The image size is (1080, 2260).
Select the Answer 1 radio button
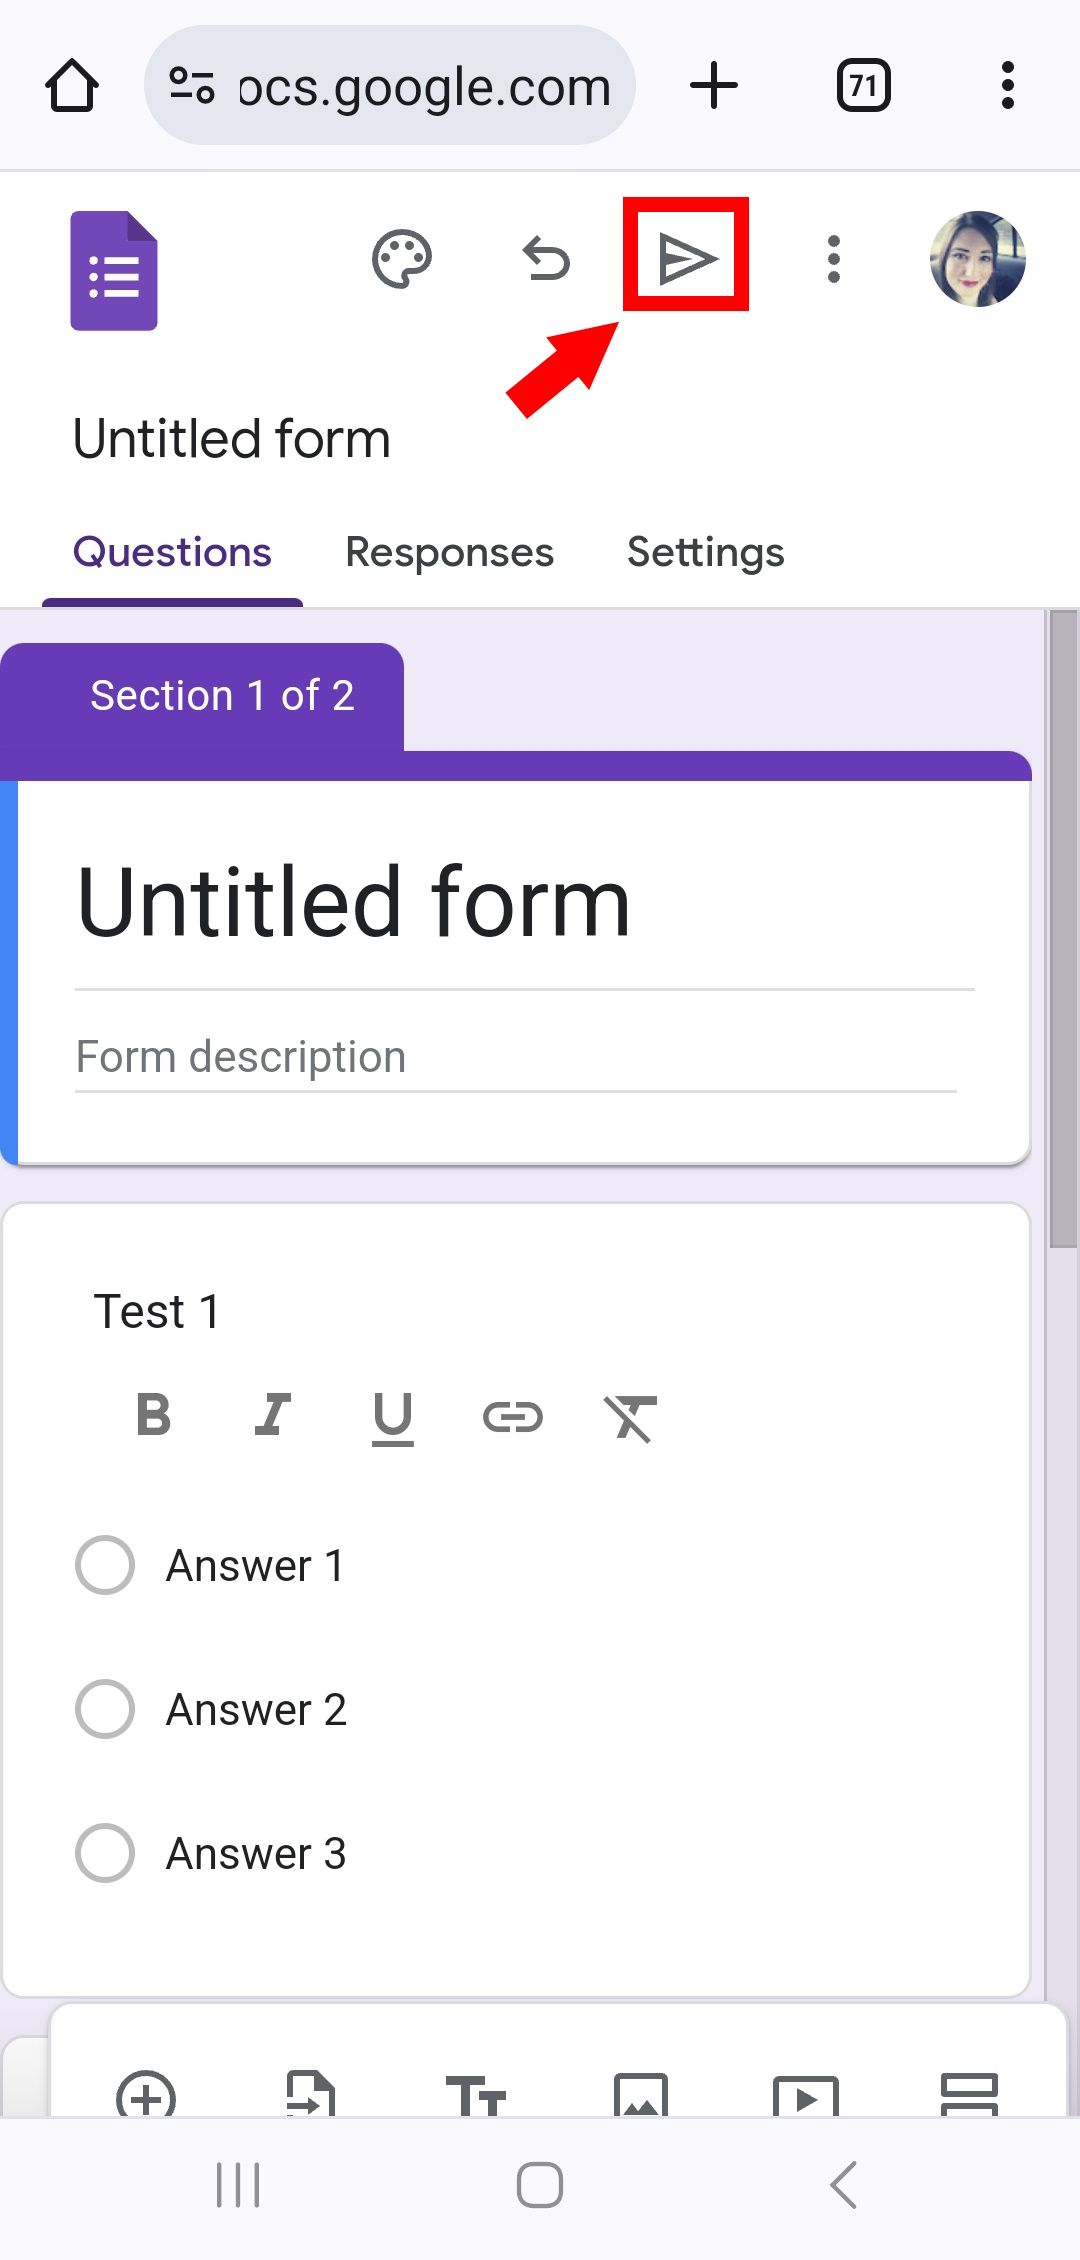click(x=104, y=1565)
